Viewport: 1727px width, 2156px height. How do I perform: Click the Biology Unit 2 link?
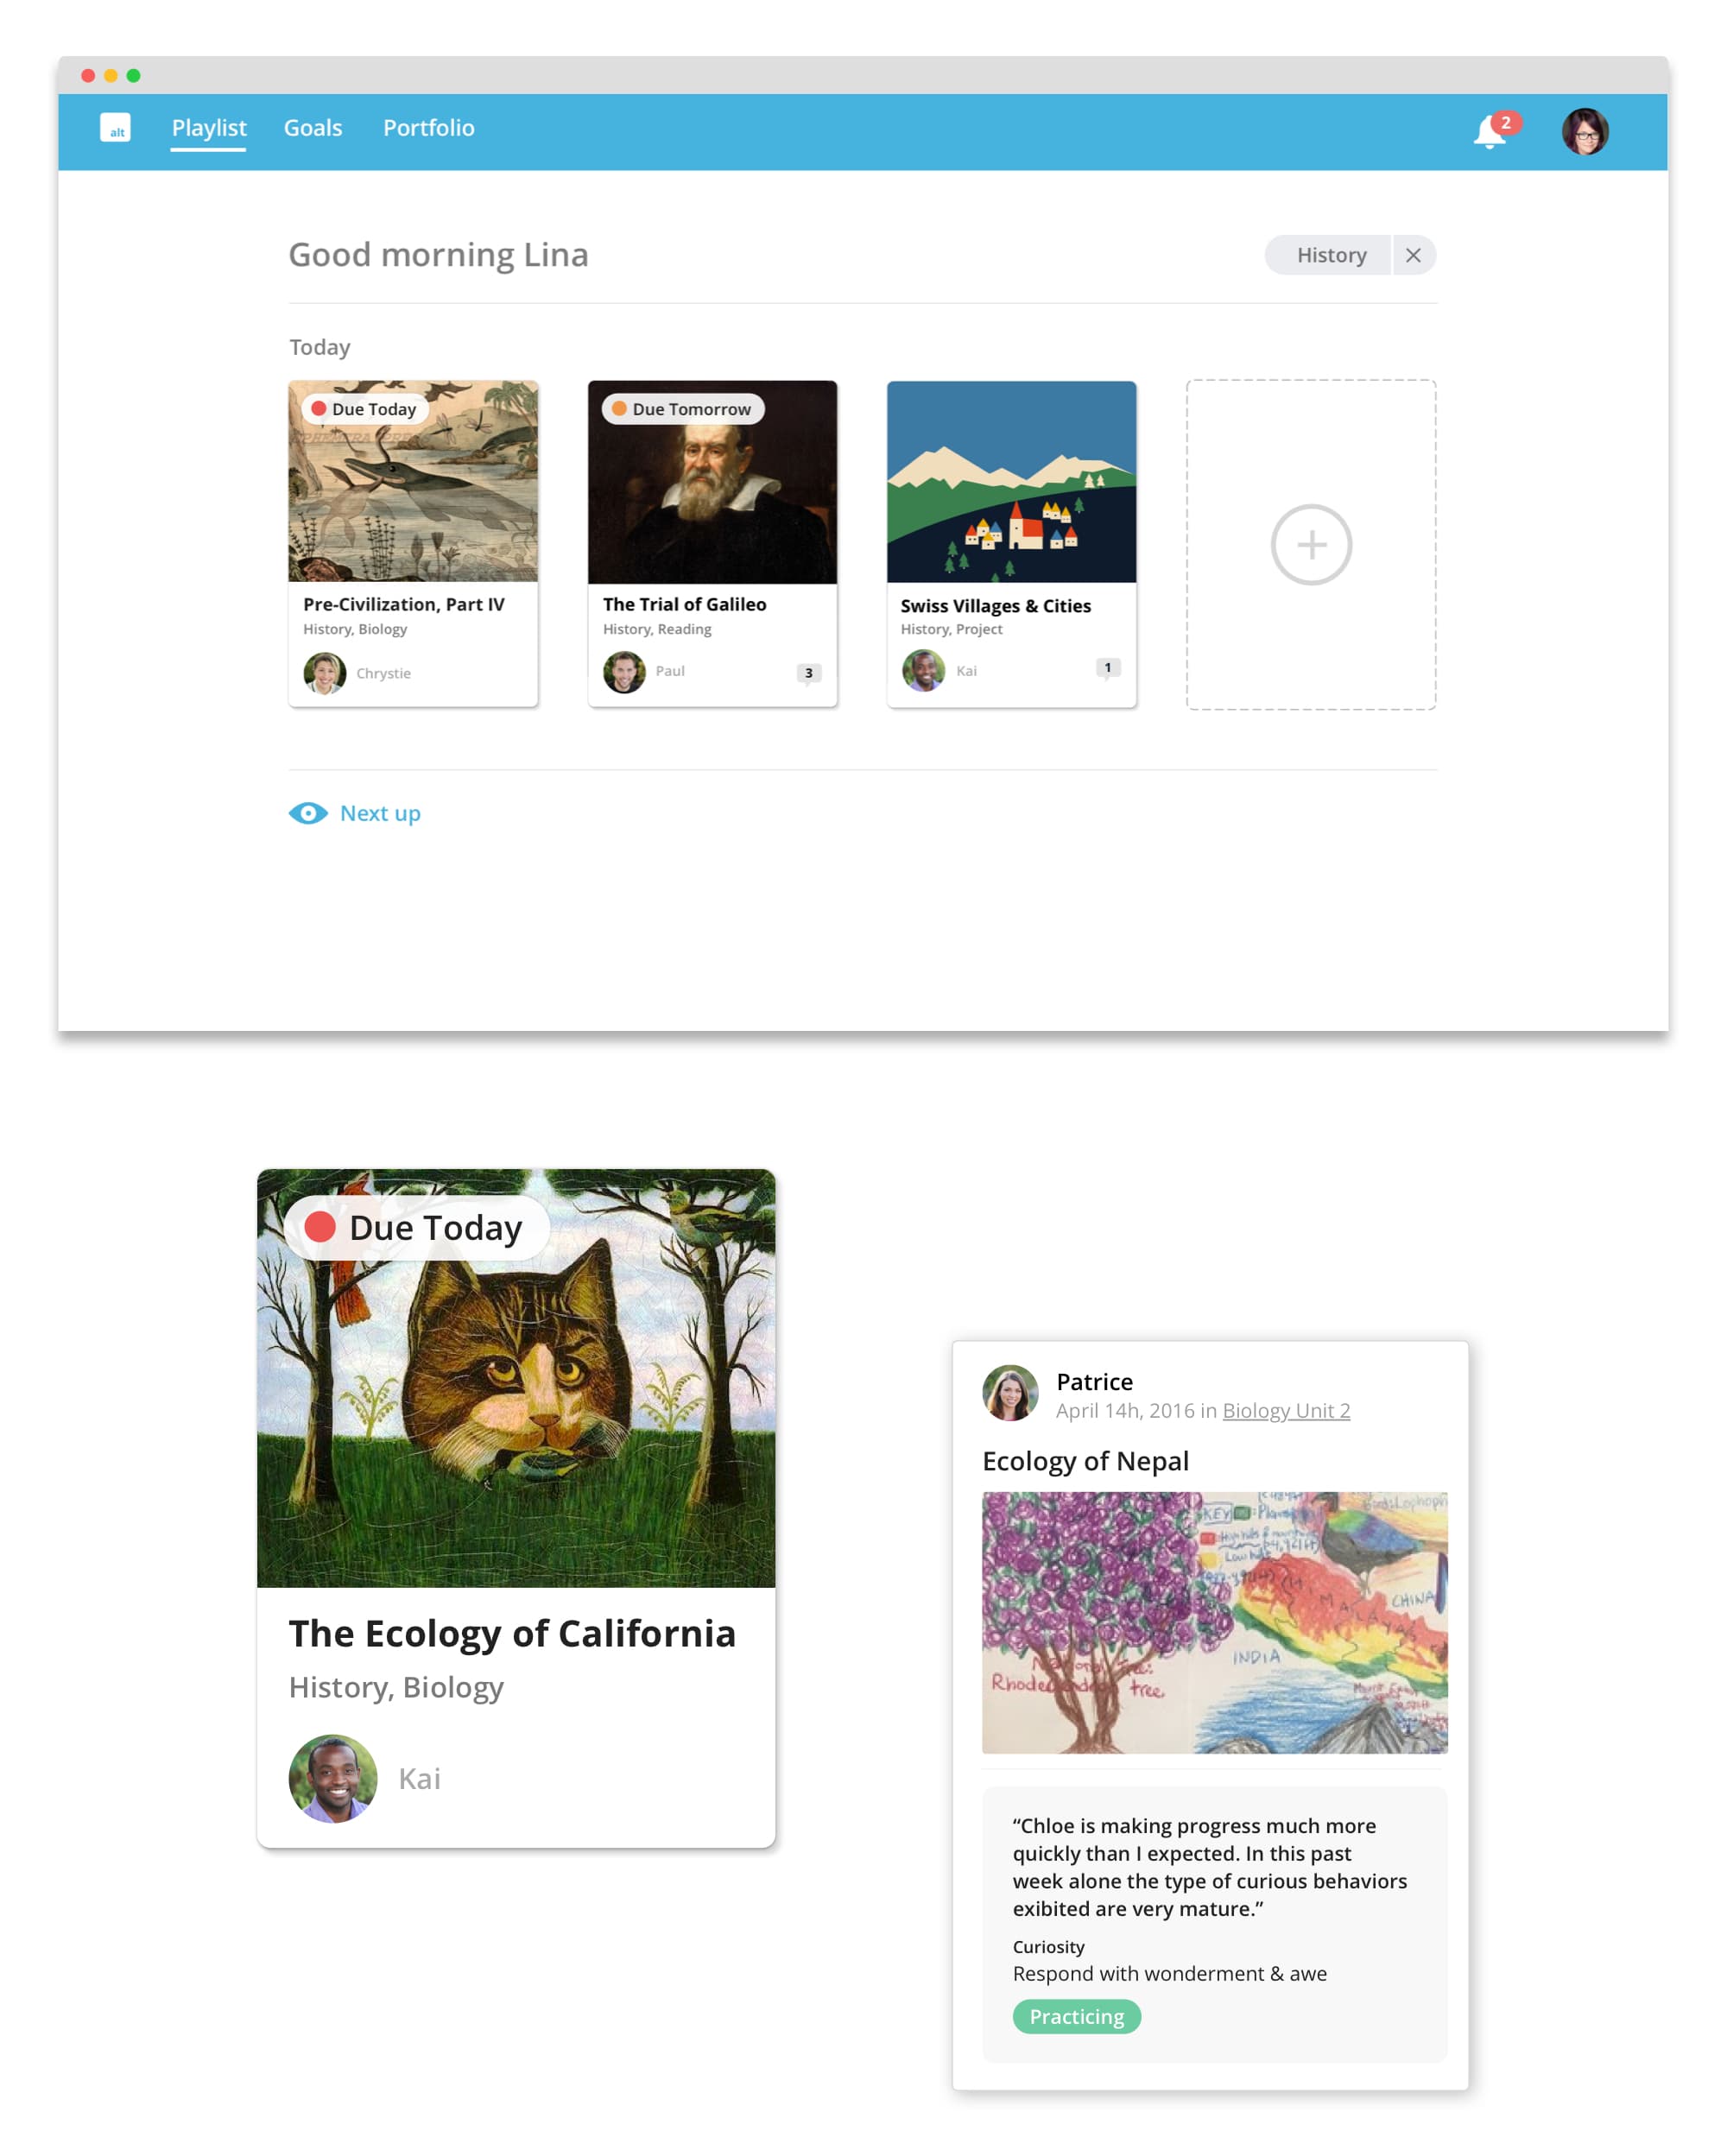[1287, 1409]
